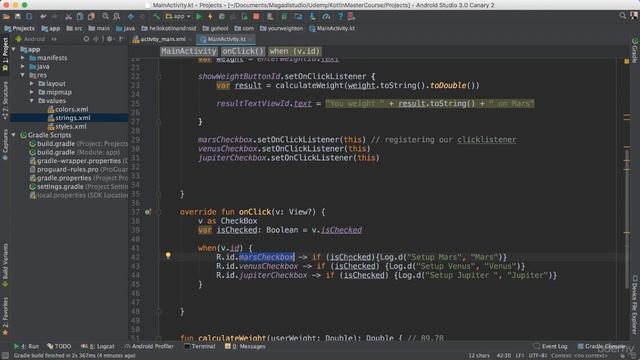The image size is (640, 360).
Task: Open Project panel settings gear icon
Action: tap(109, 39)
